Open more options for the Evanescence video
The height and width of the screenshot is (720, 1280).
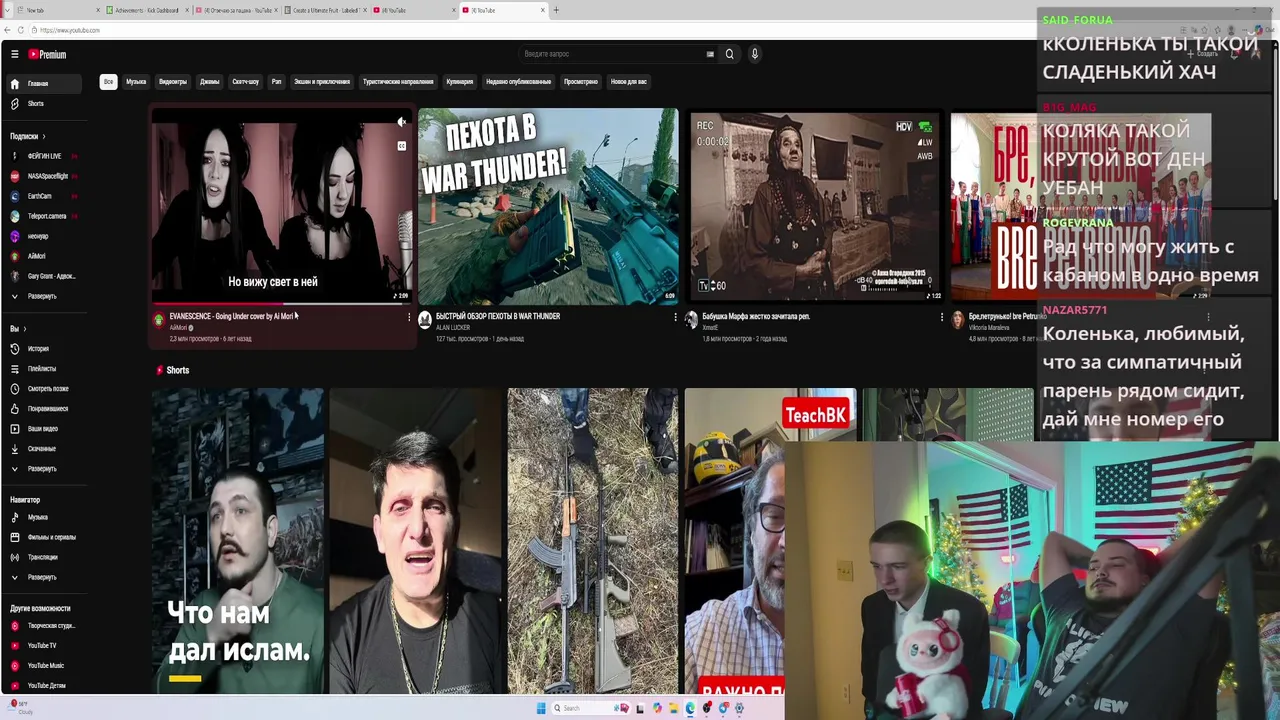click(x=409, y=317)
